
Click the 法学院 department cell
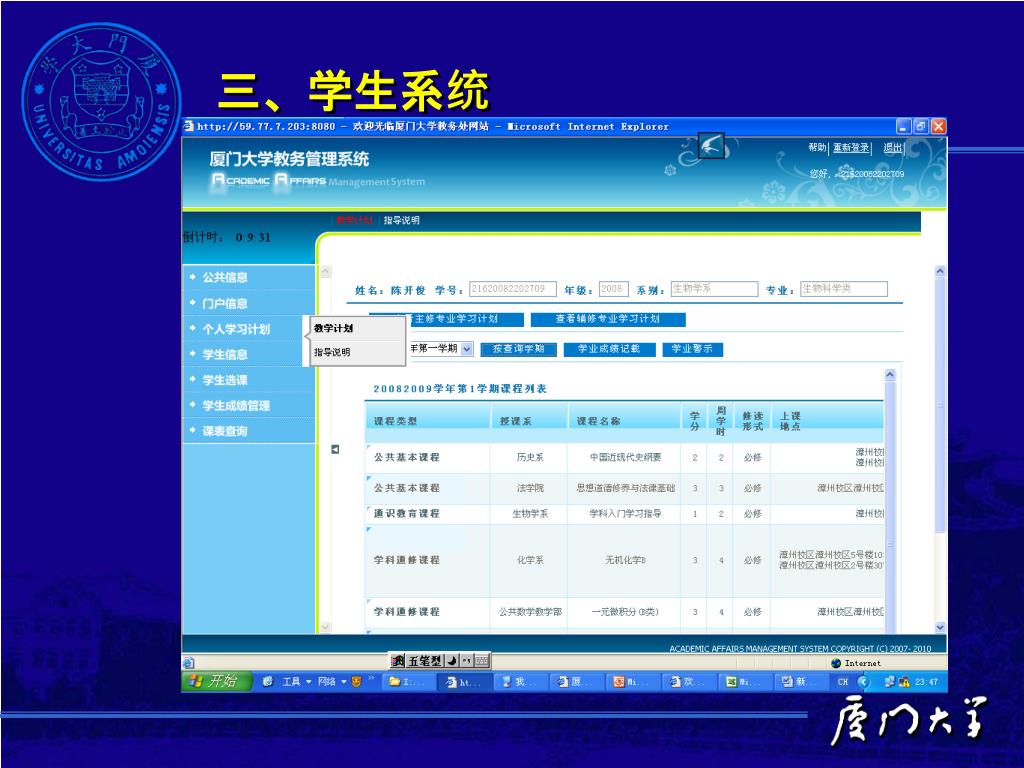coord(530,488)
